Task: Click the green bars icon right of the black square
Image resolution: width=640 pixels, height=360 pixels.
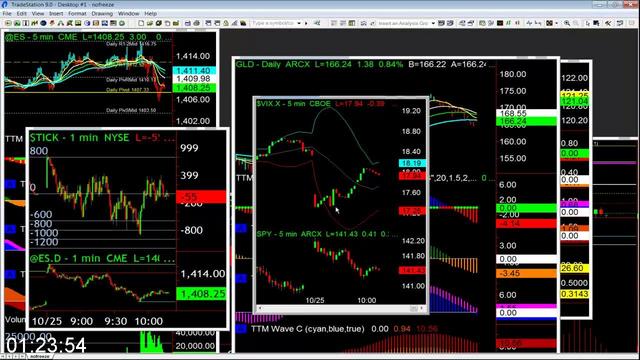Action: coord(509,23)
